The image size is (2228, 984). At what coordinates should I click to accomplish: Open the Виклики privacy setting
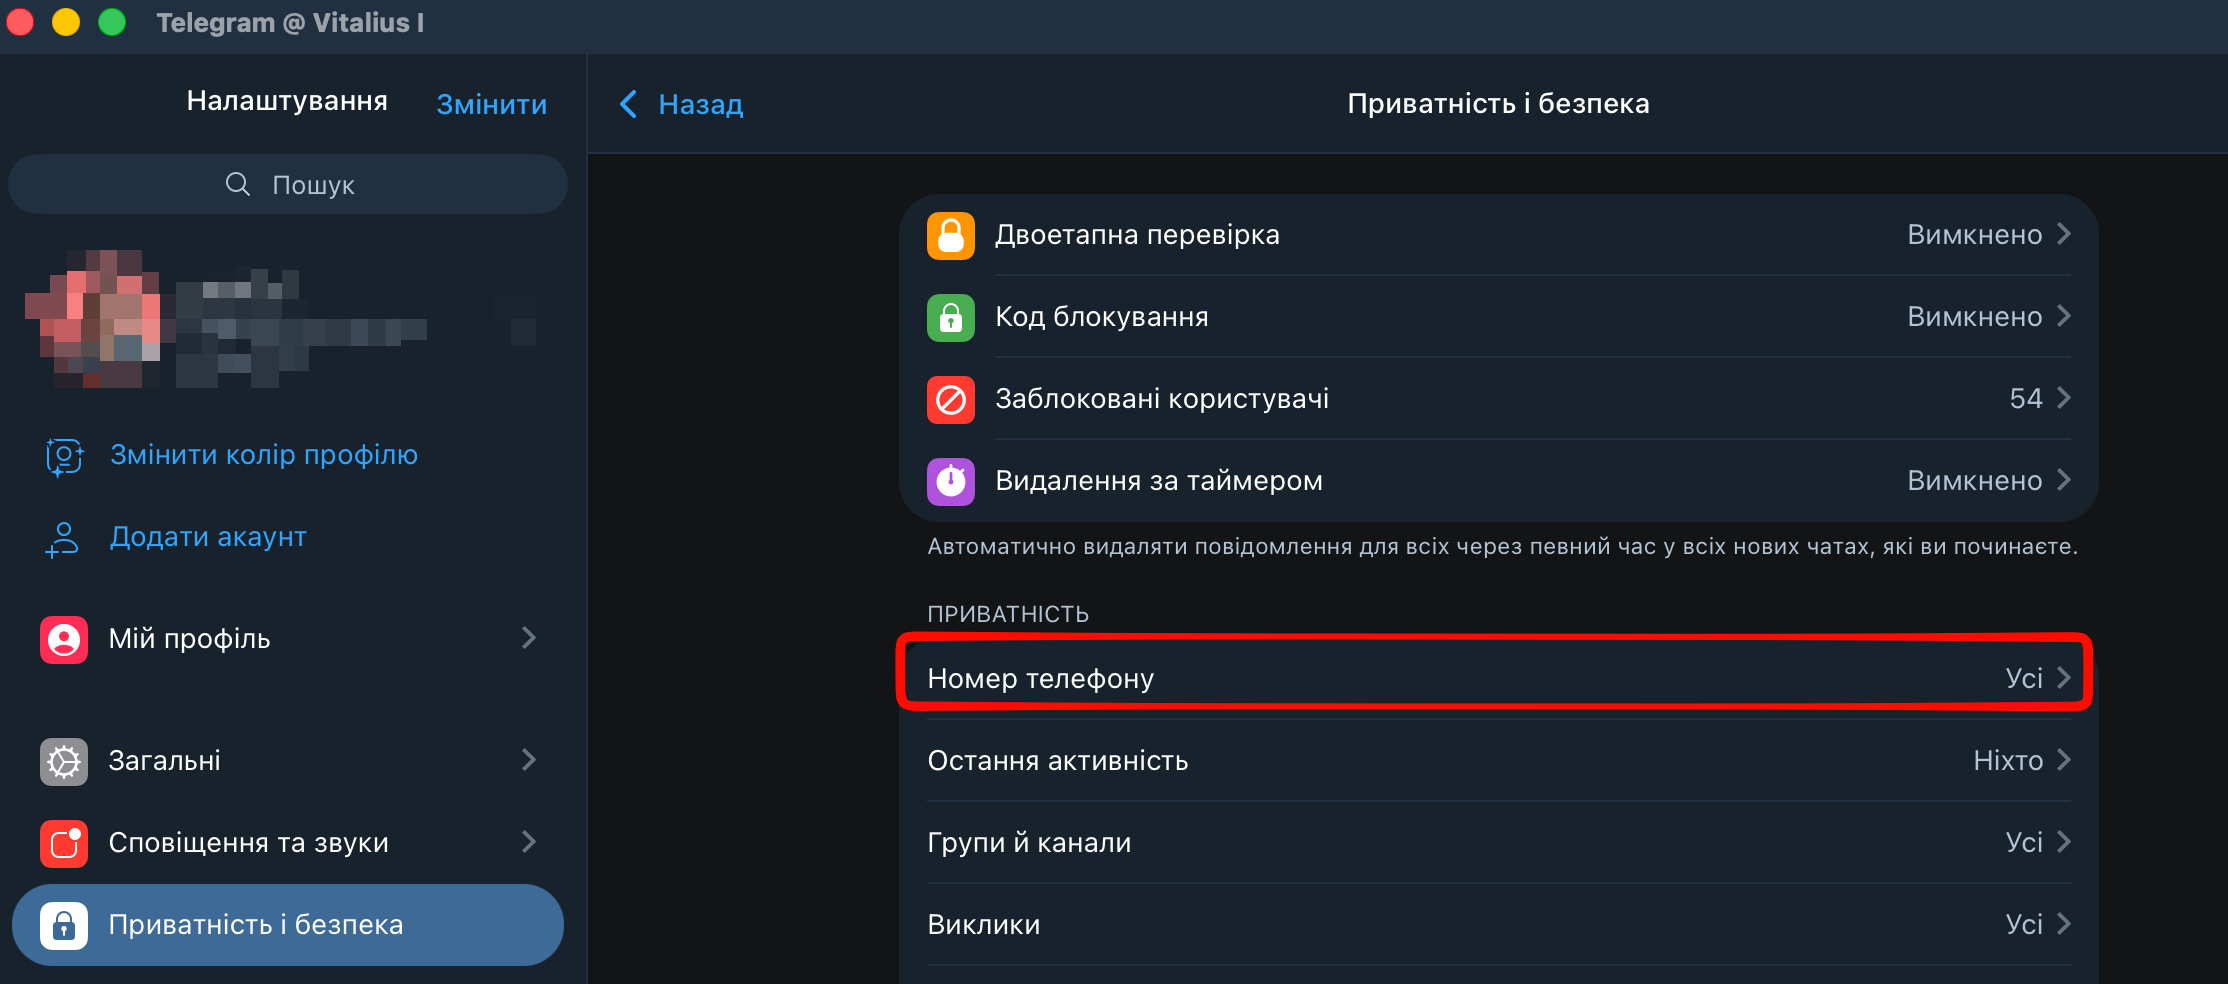[x=1498, y=924]
